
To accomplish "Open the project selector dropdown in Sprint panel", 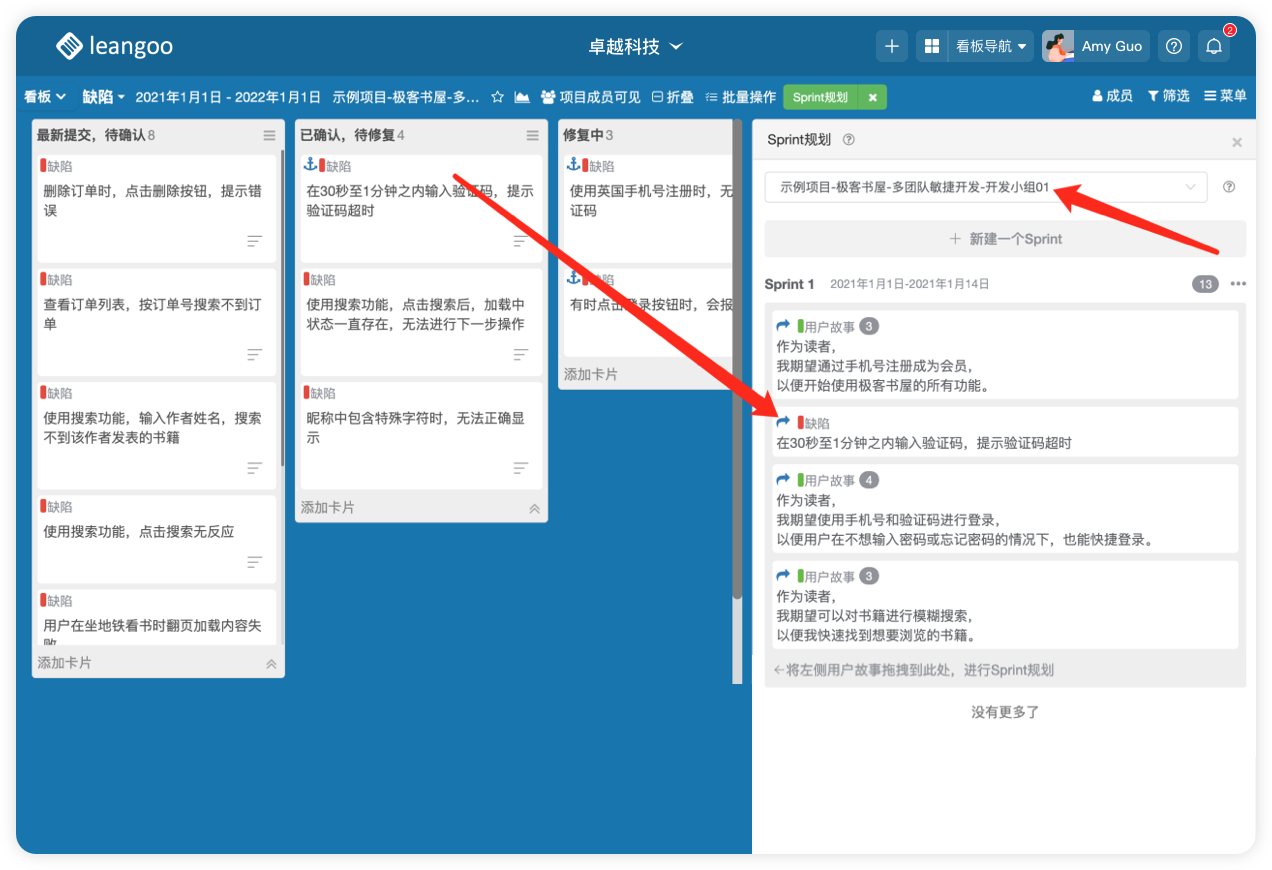I will 985,187.
